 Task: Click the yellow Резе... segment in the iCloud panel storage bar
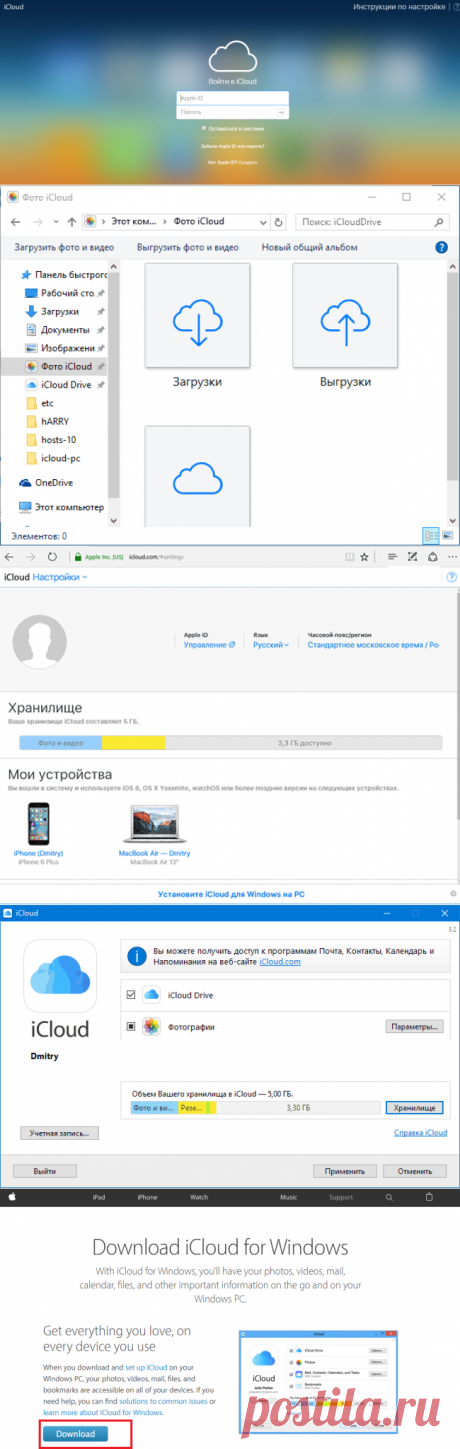[x=191, y=1108]
